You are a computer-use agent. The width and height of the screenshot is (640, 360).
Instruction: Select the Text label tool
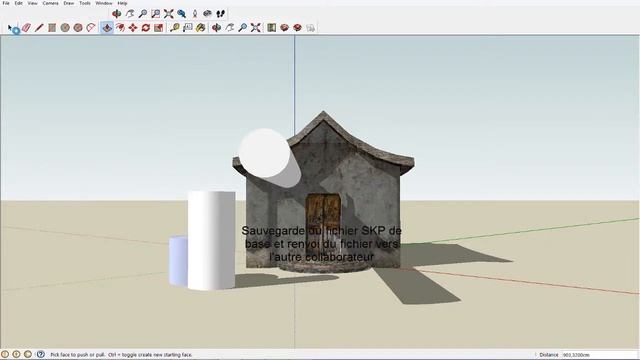188,28
